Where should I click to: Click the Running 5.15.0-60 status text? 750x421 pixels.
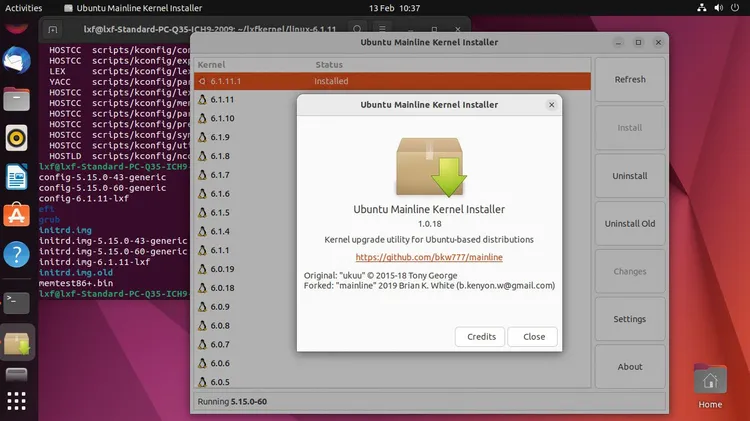point(232,402)
